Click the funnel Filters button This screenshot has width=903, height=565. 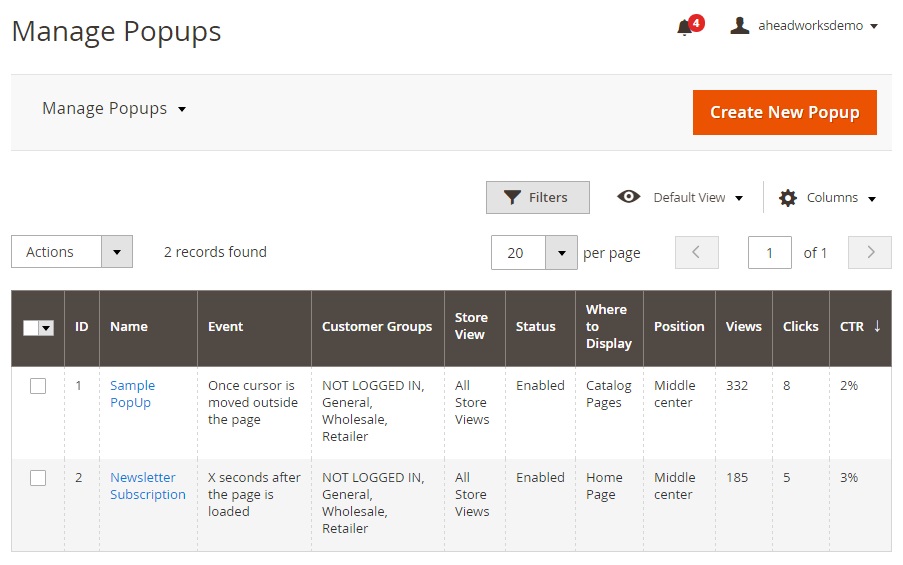pos(537,198)
